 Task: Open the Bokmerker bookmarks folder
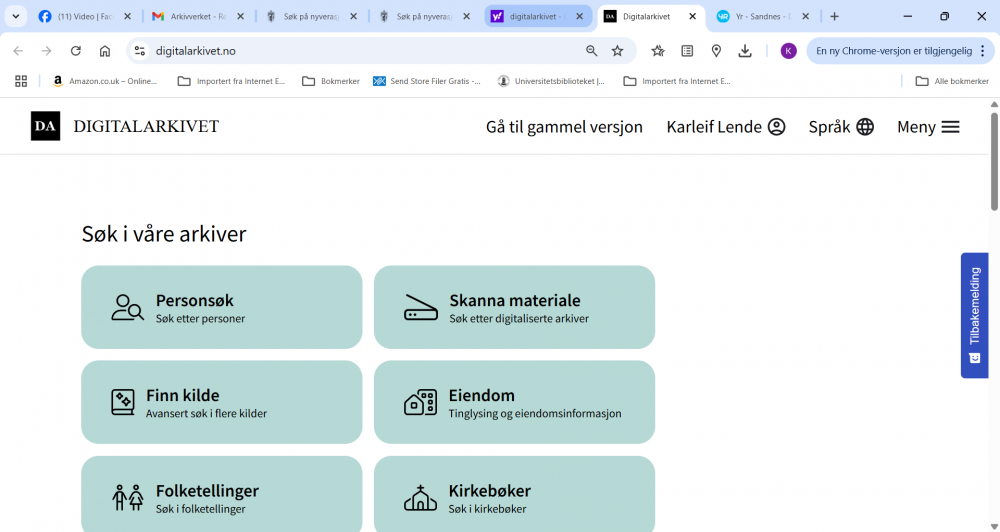tap(330, 81)
